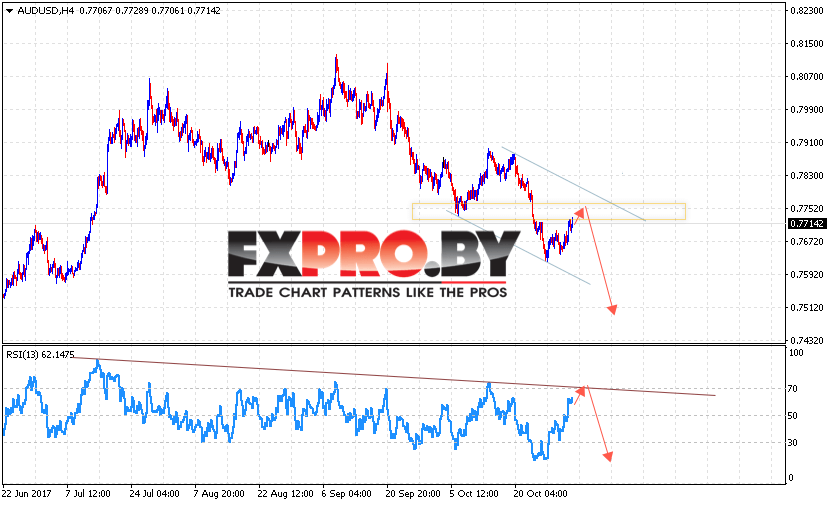Click the 22 Jun 2017 date label
Screen dimensions: 828x505
(x=27, y=494)
